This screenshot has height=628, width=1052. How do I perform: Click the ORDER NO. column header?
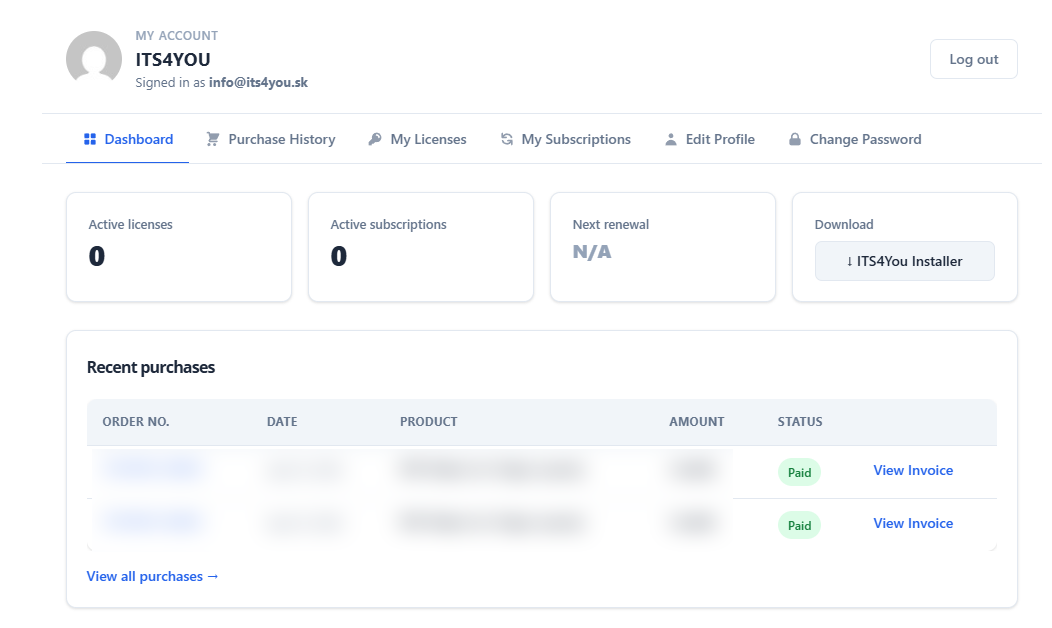pyautogui.click(x=136, y=421)
